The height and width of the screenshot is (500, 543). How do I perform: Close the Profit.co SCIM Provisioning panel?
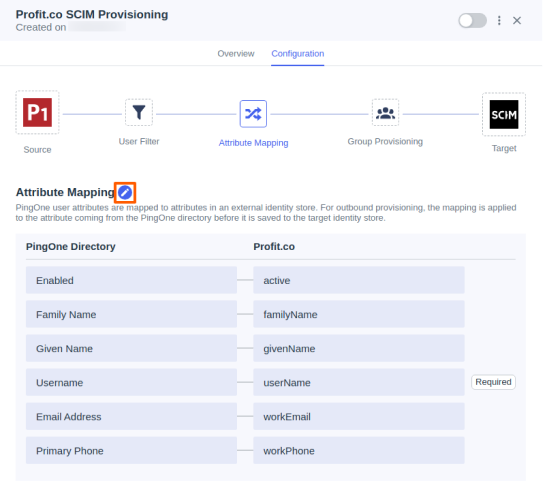point(517,20)
